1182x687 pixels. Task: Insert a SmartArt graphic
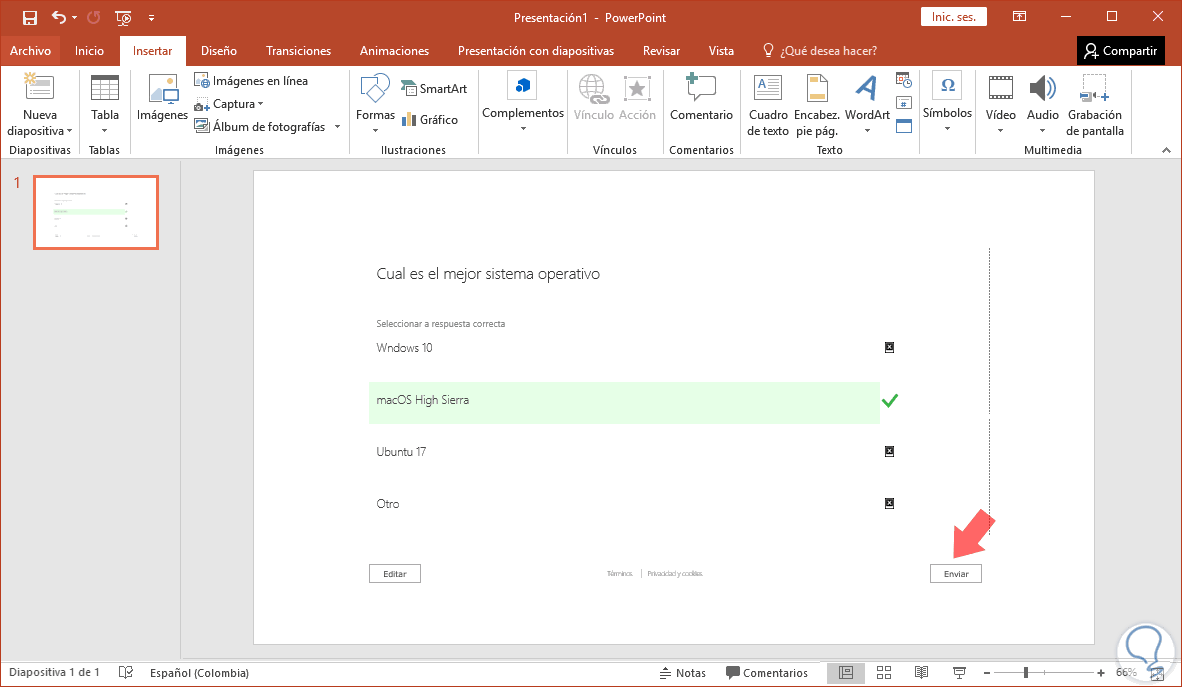click(434, 89)
